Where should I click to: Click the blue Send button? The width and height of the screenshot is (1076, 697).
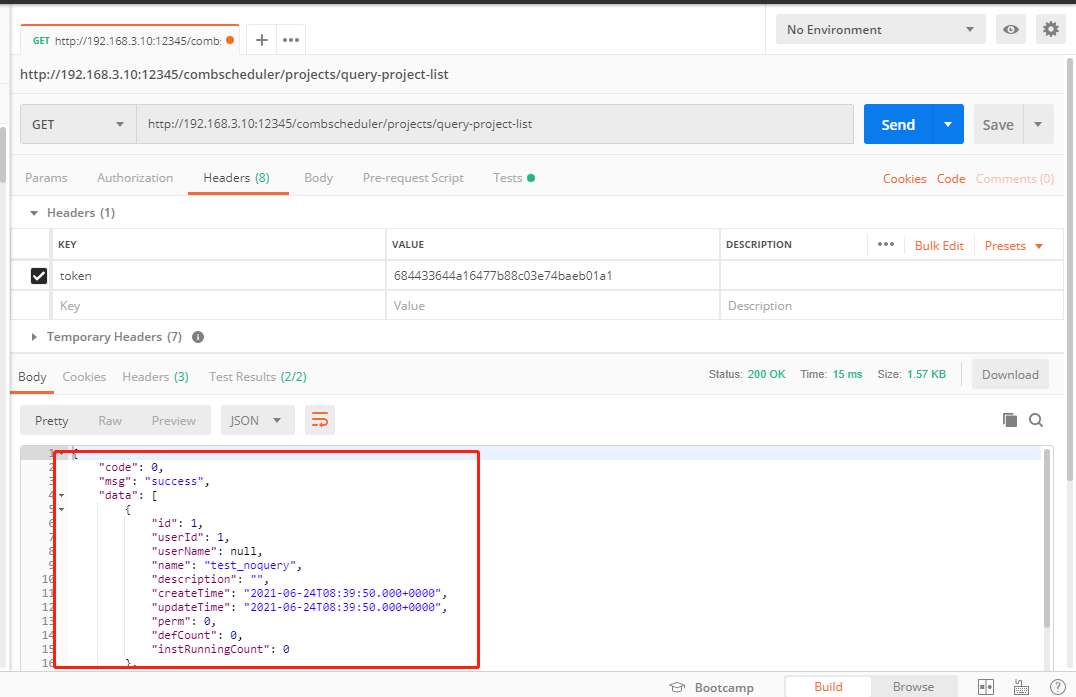point(898,124)
